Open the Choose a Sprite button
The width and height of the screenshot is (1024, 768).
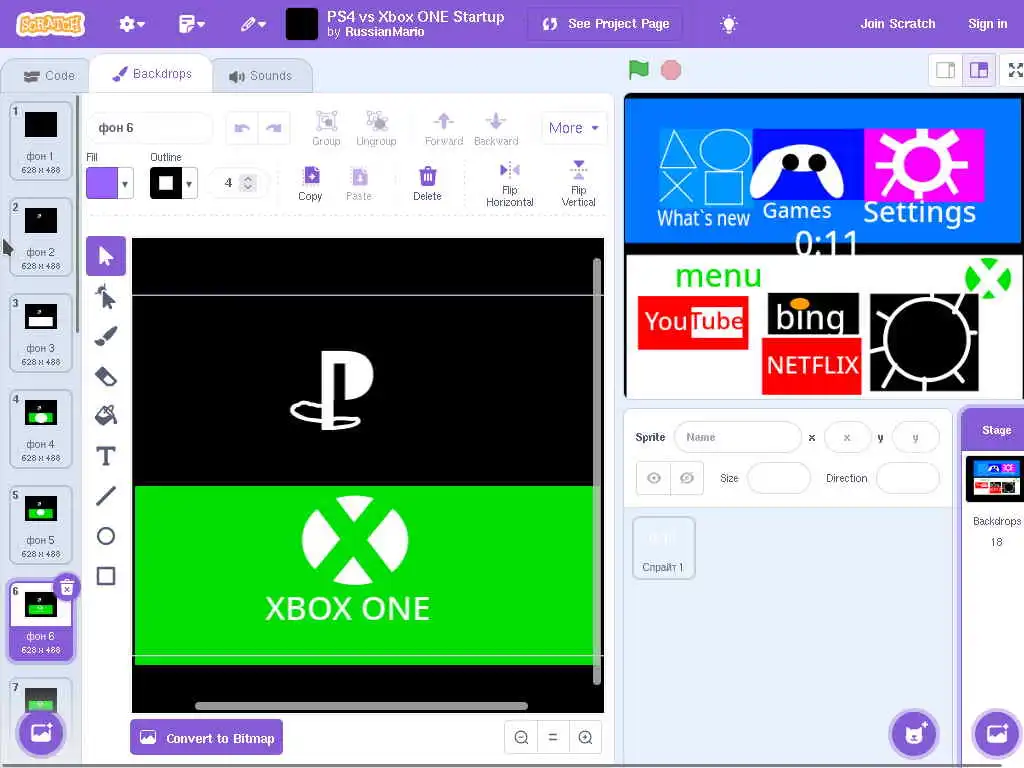coord(914,733)
